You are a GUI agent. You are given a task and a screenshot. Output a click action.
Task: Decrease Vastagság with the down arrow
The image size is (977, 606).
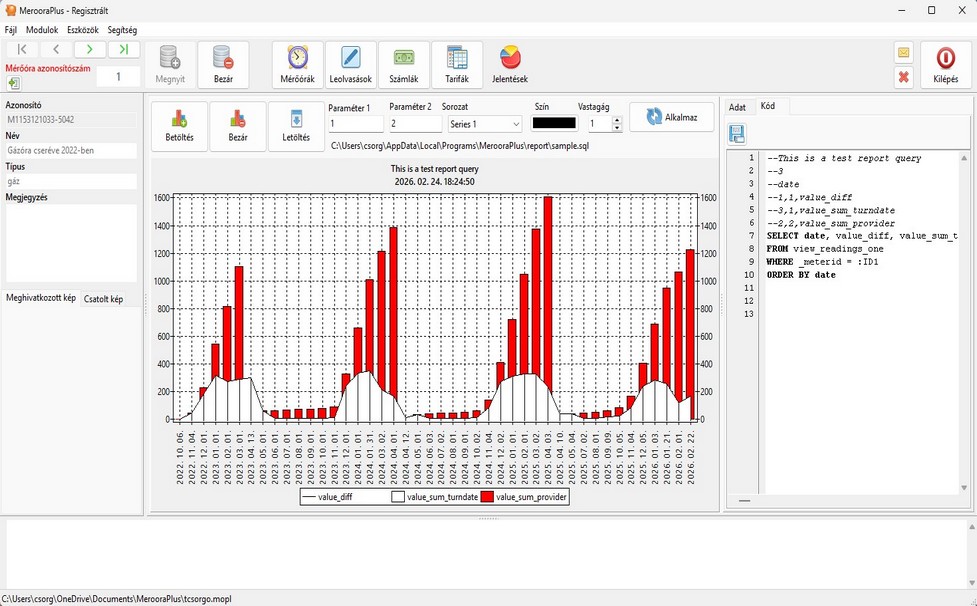[x=616, y=129]
